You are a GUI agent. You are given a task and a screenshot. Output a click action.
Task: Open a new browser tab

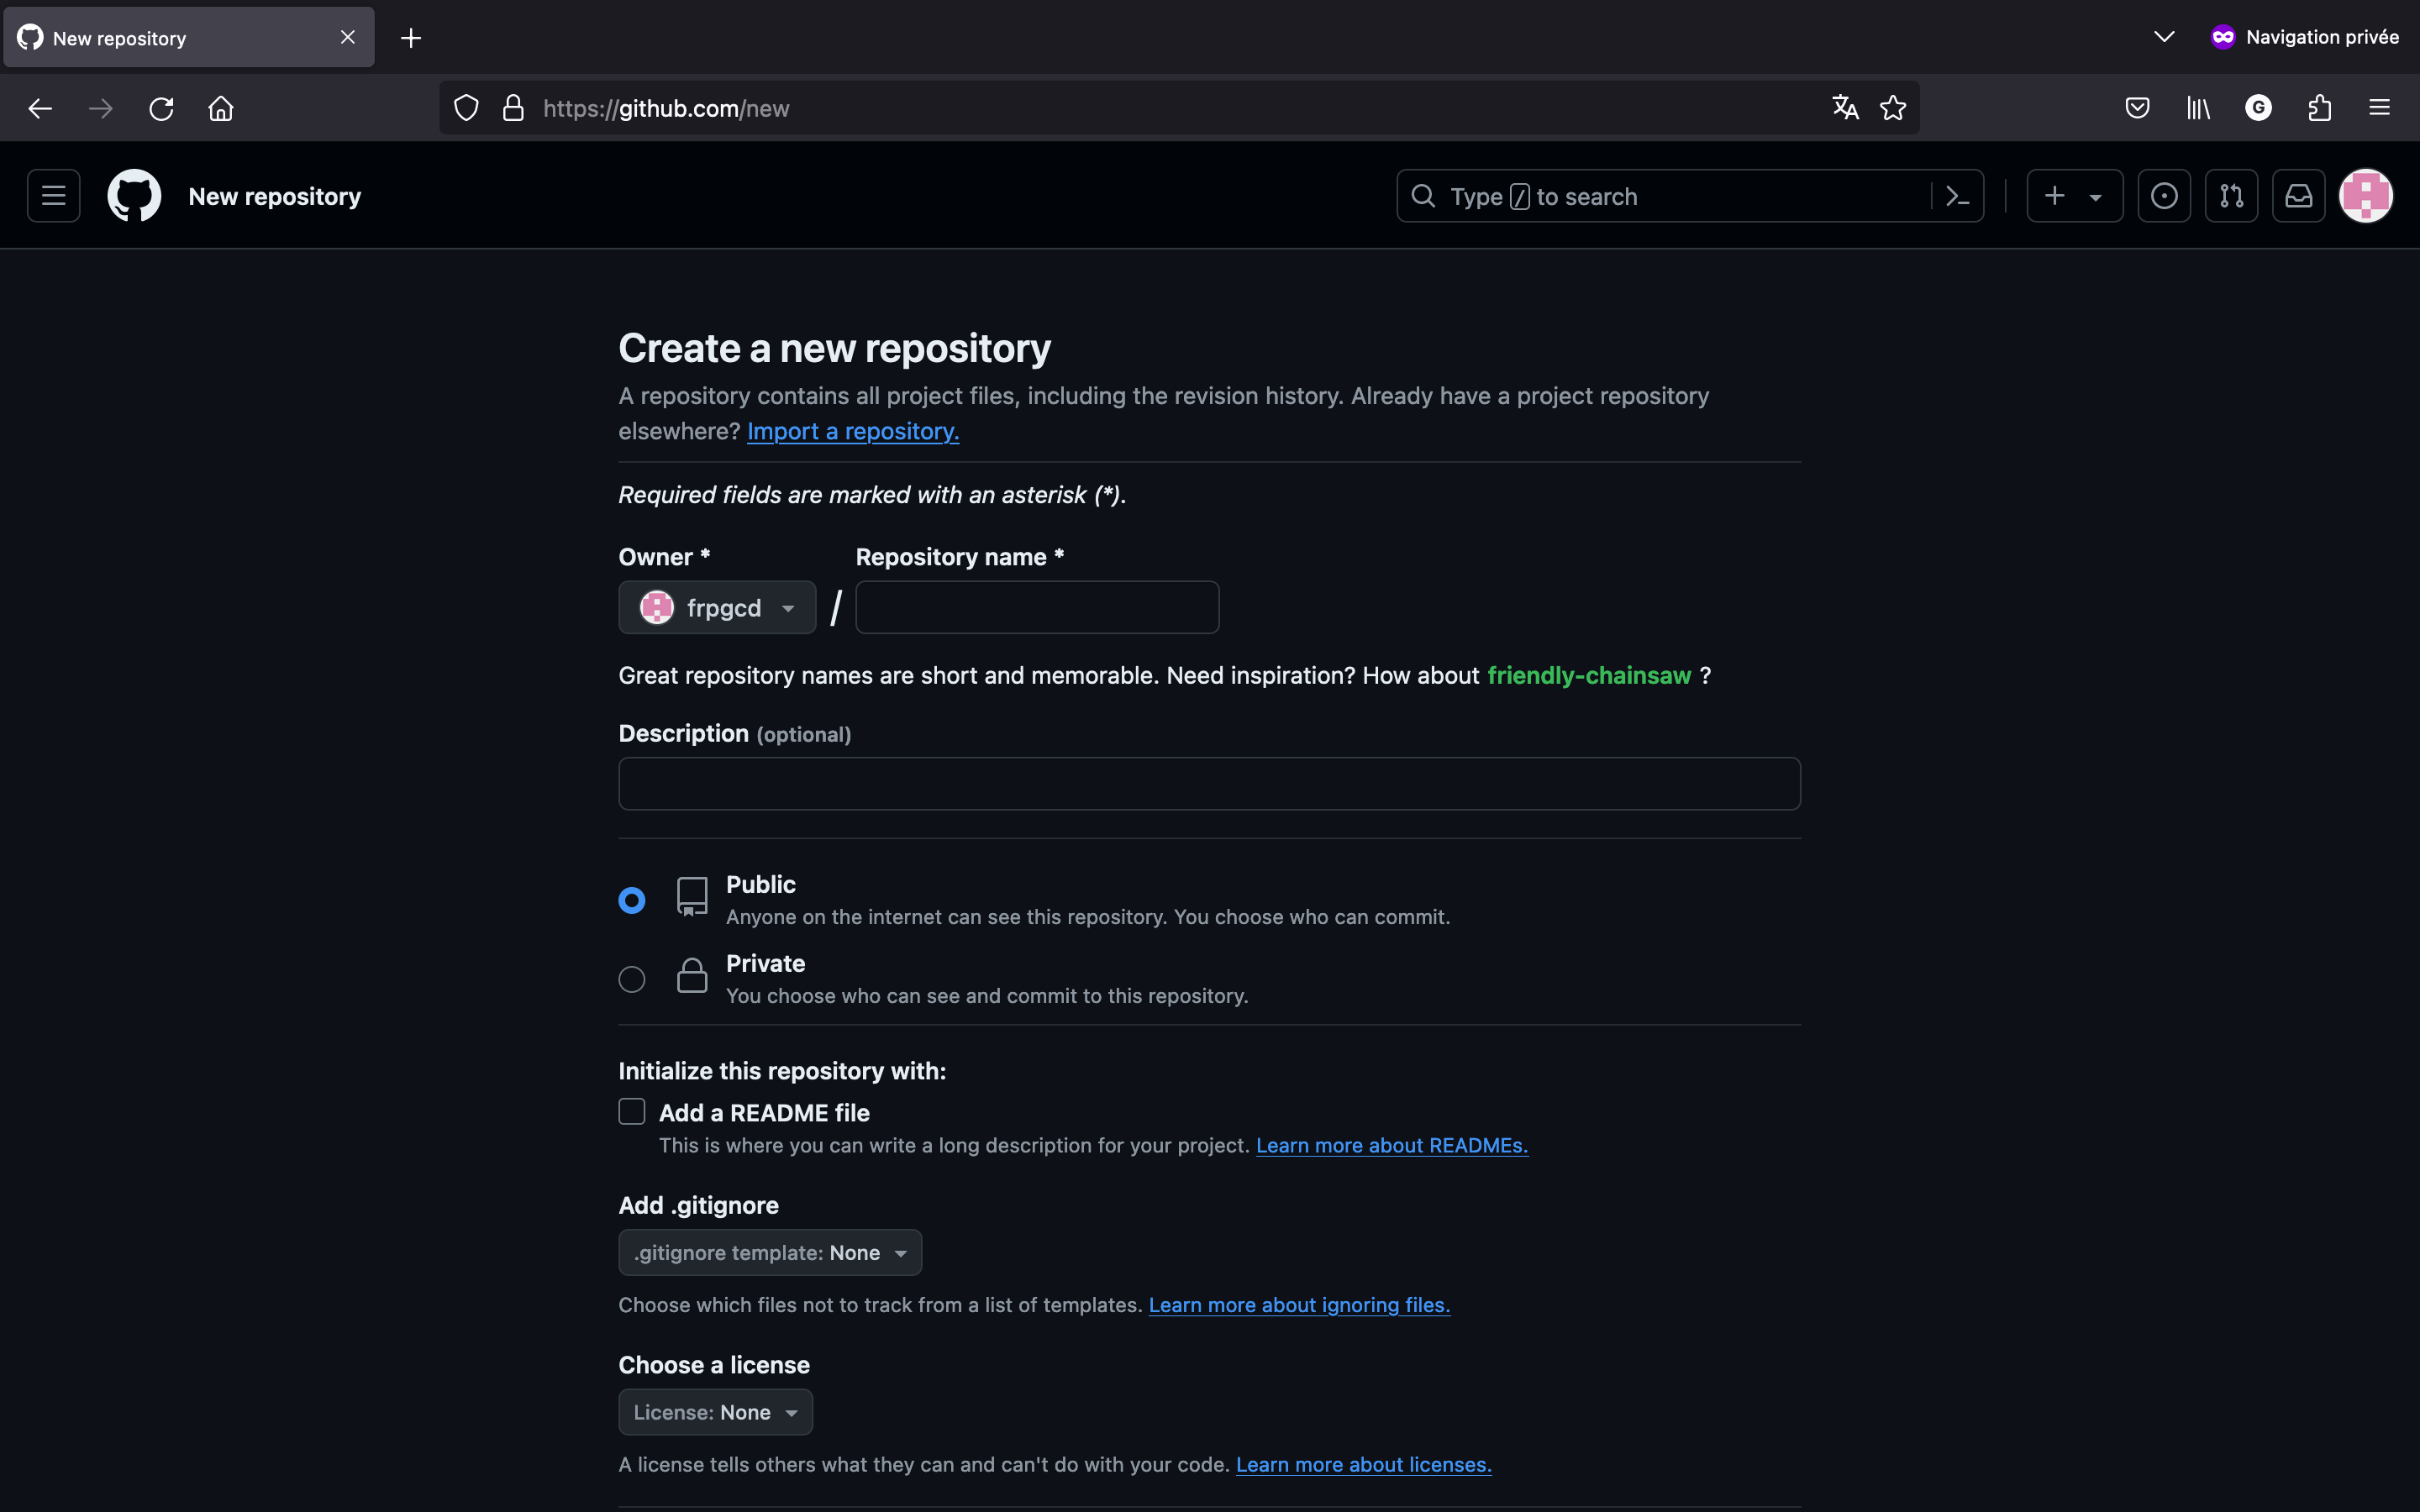411,38
